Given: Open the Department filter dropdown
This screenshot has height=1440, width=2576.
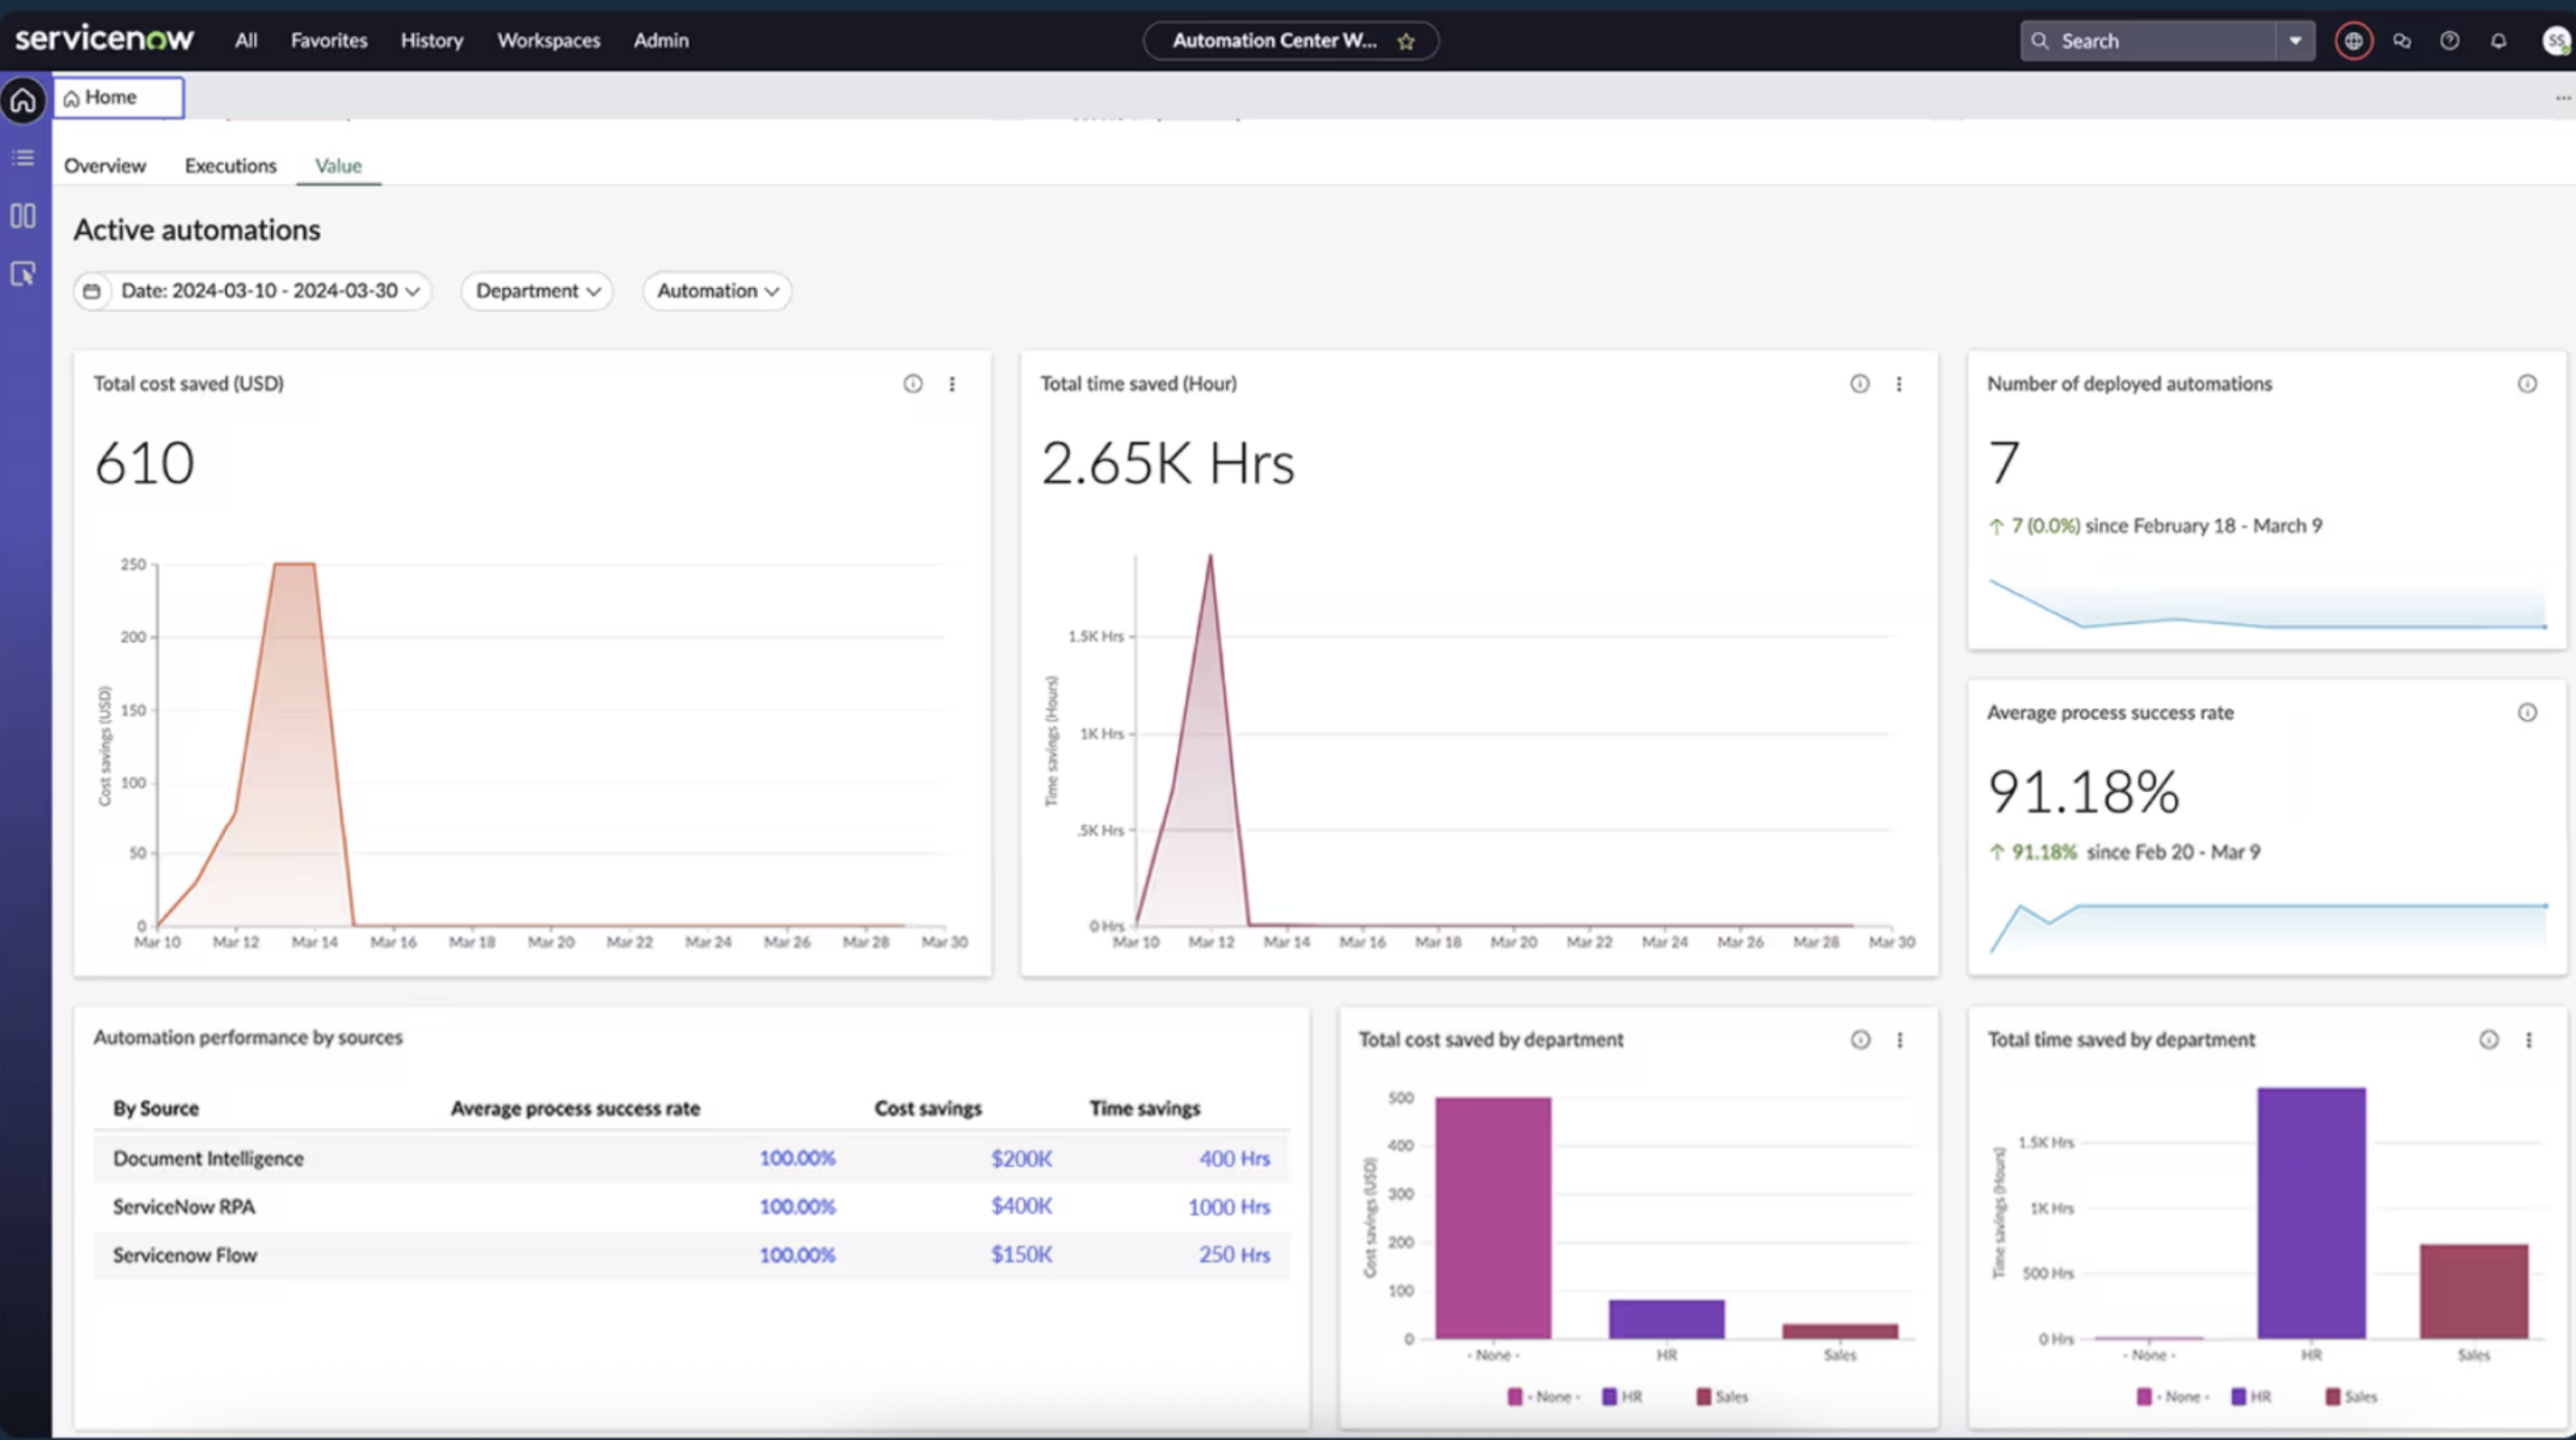Looking at the screenshot, I should point(537,291).
